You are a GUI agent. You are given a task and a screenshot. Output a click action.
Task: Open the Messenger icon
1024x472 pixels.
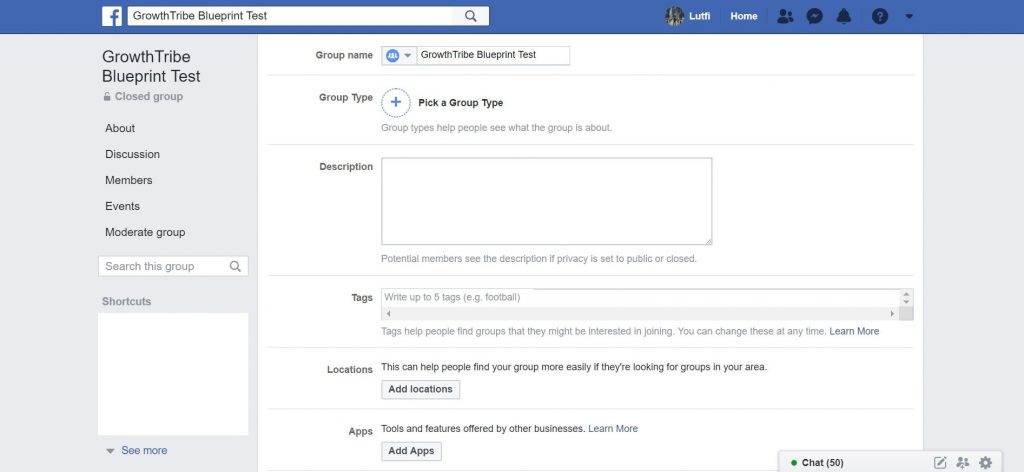pyautogui.click(x=814, y=16)
